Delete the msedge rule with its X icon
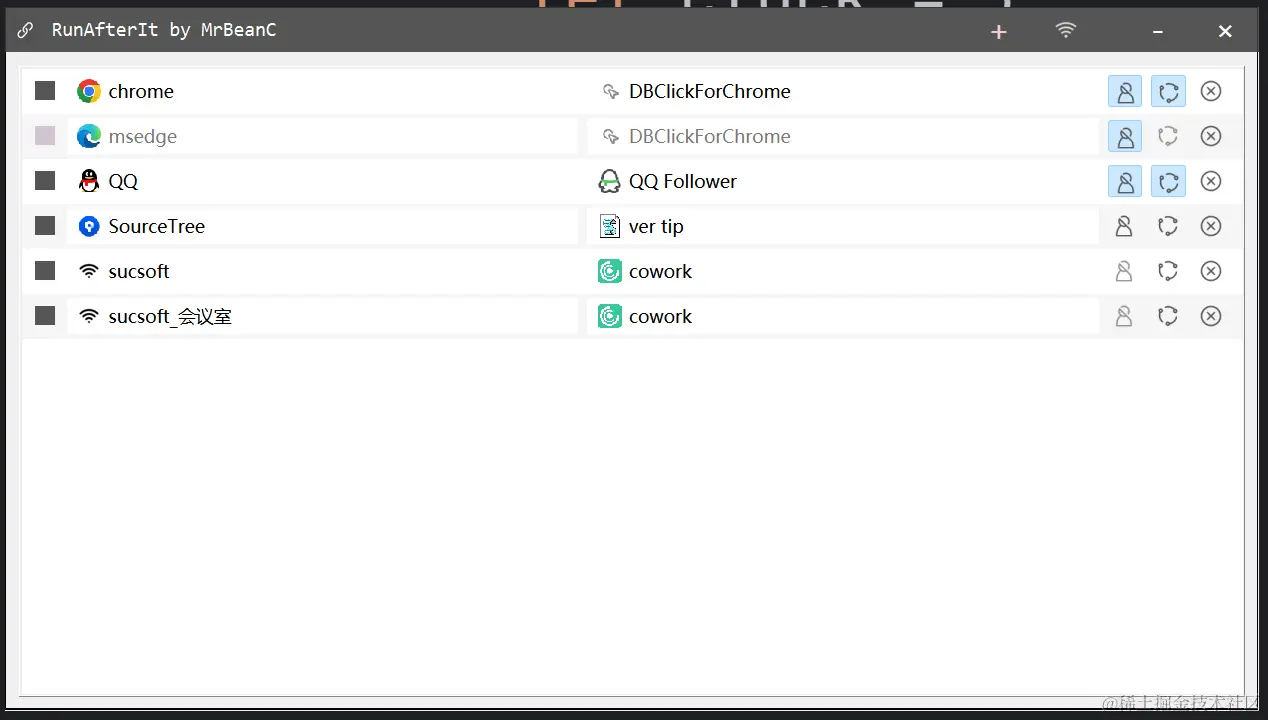The image size is (1268, 720). (1211, 136)
